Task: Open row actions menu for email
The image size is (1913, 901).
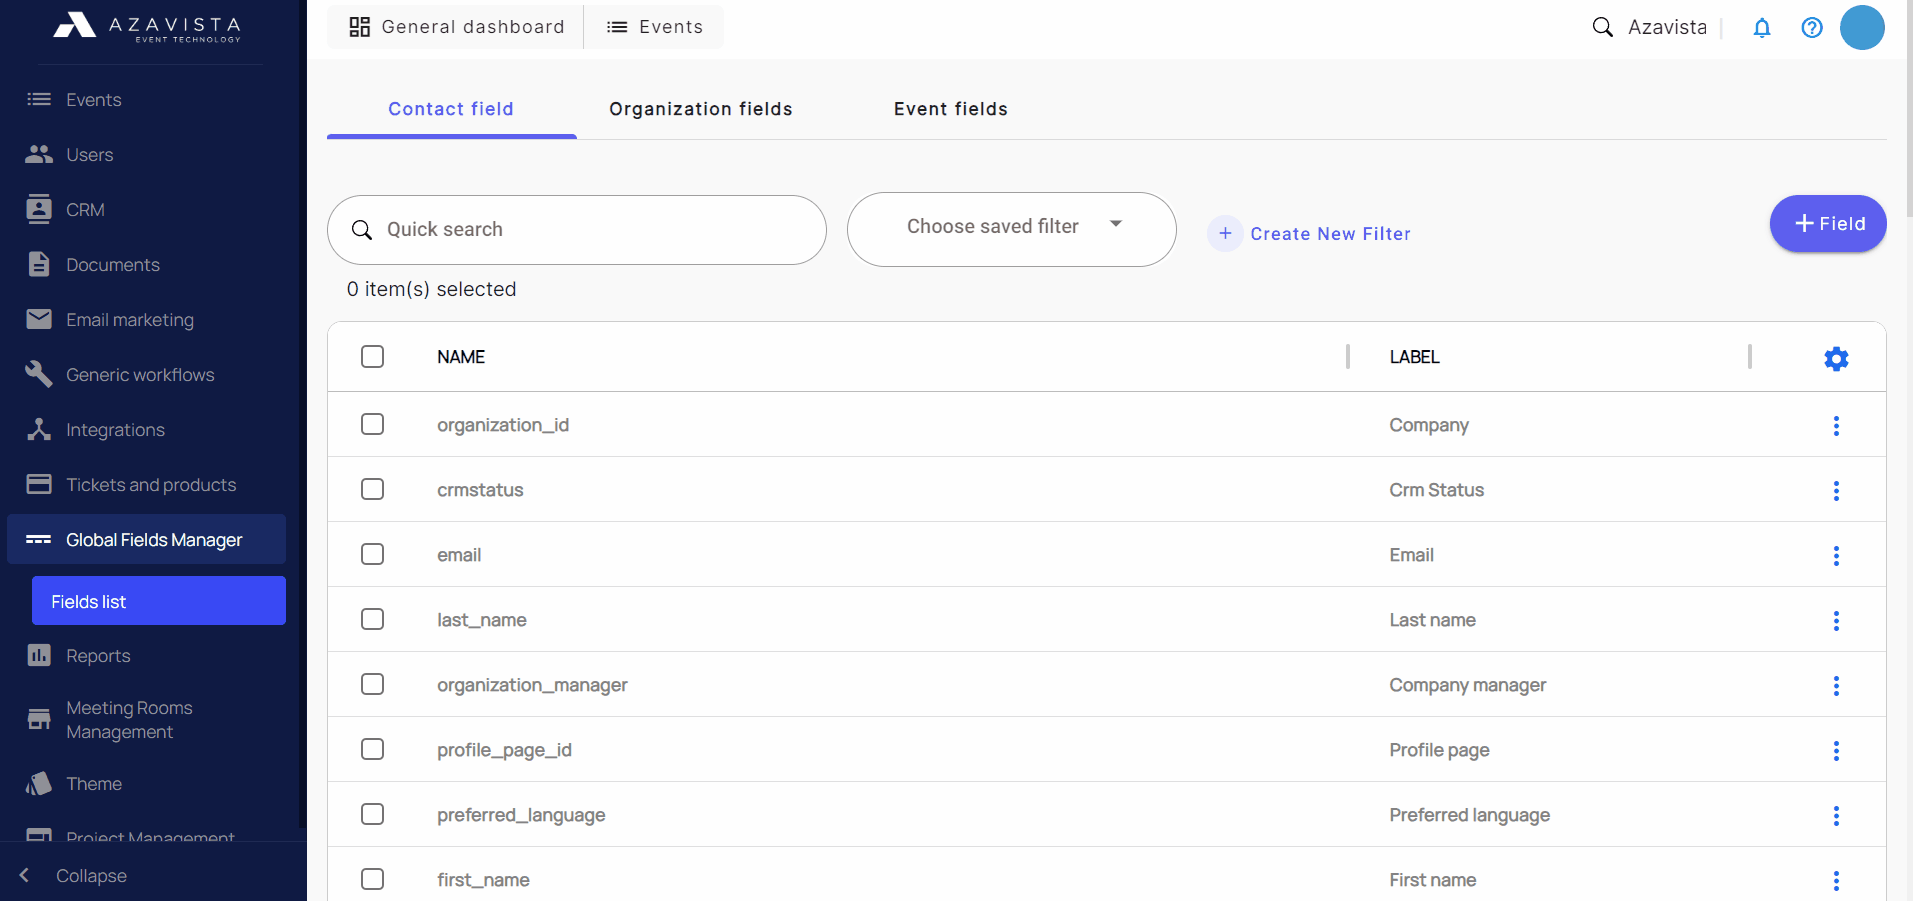Action: coord(1836,555)
